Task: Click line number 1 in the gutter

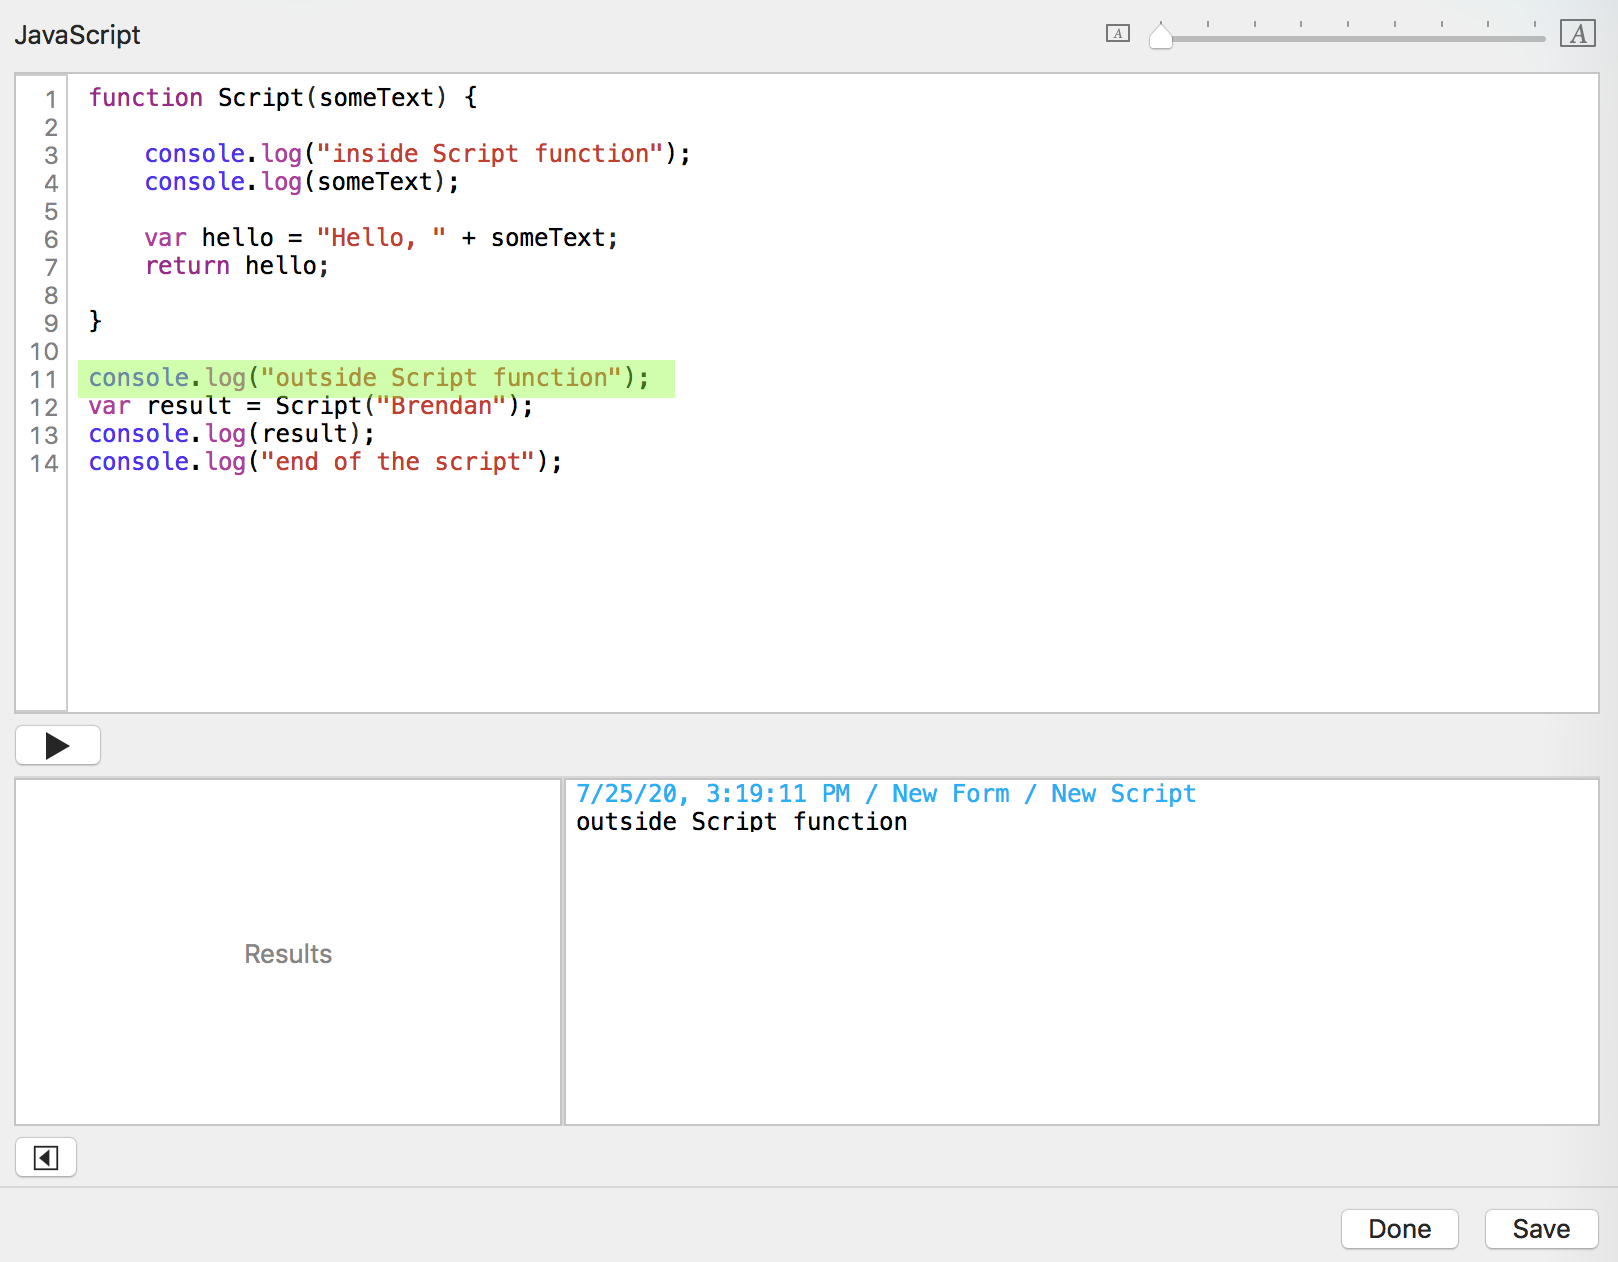Action: 50,99
